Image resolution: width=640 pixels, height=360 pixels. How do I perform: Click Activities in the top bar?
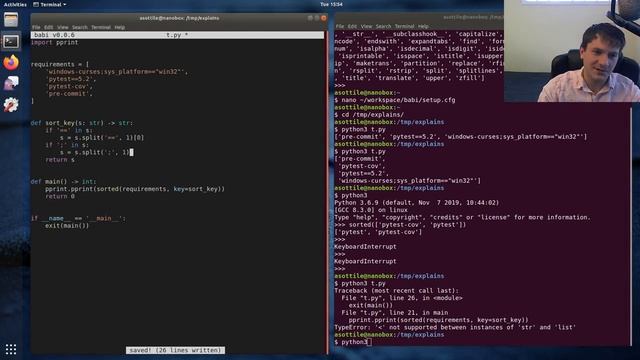(15, 4)
